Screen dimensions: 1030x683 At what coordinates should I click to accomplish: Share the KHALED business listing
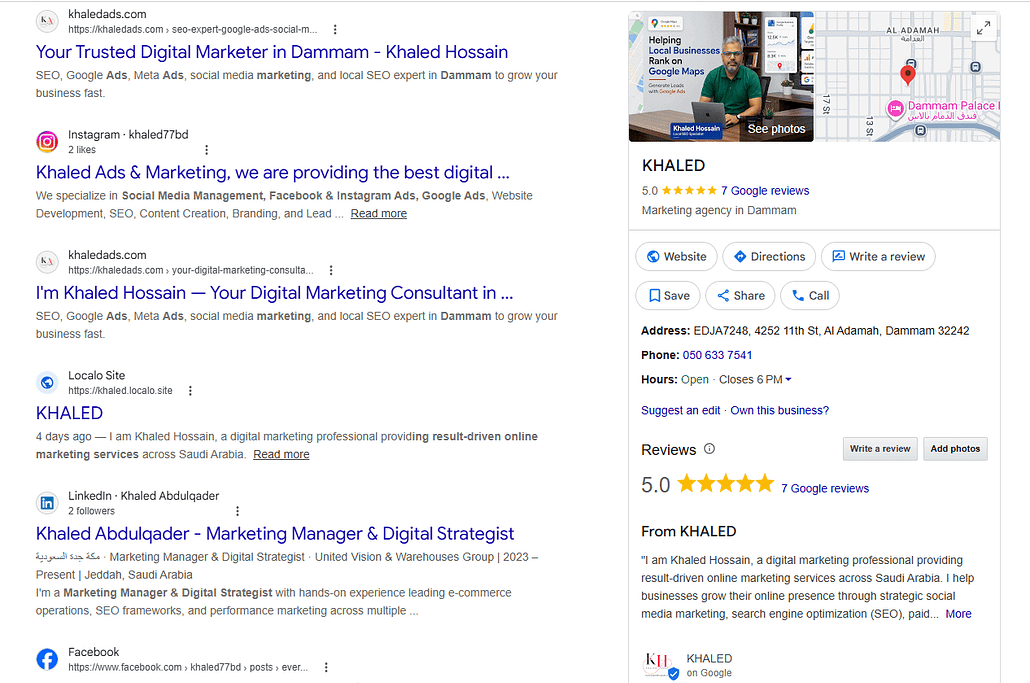point(740,296)
